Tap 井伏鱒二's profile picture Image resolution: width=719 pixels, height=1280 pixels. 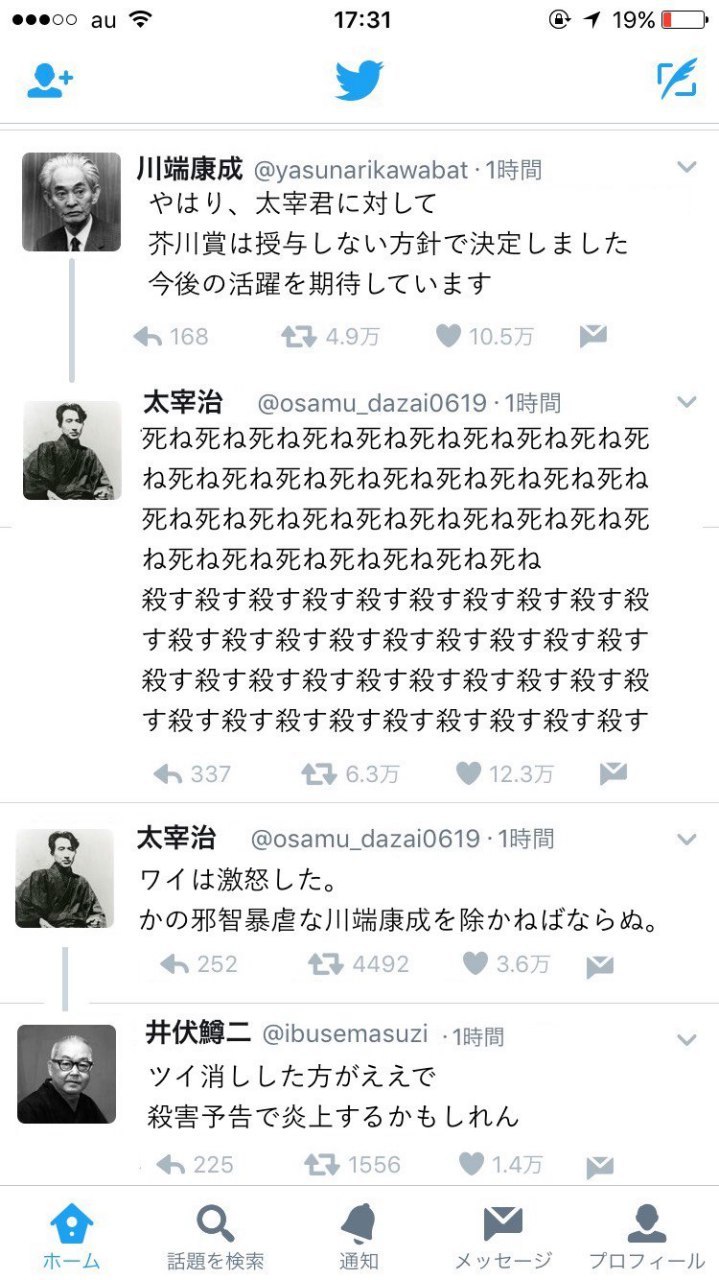coord(66,1073)
